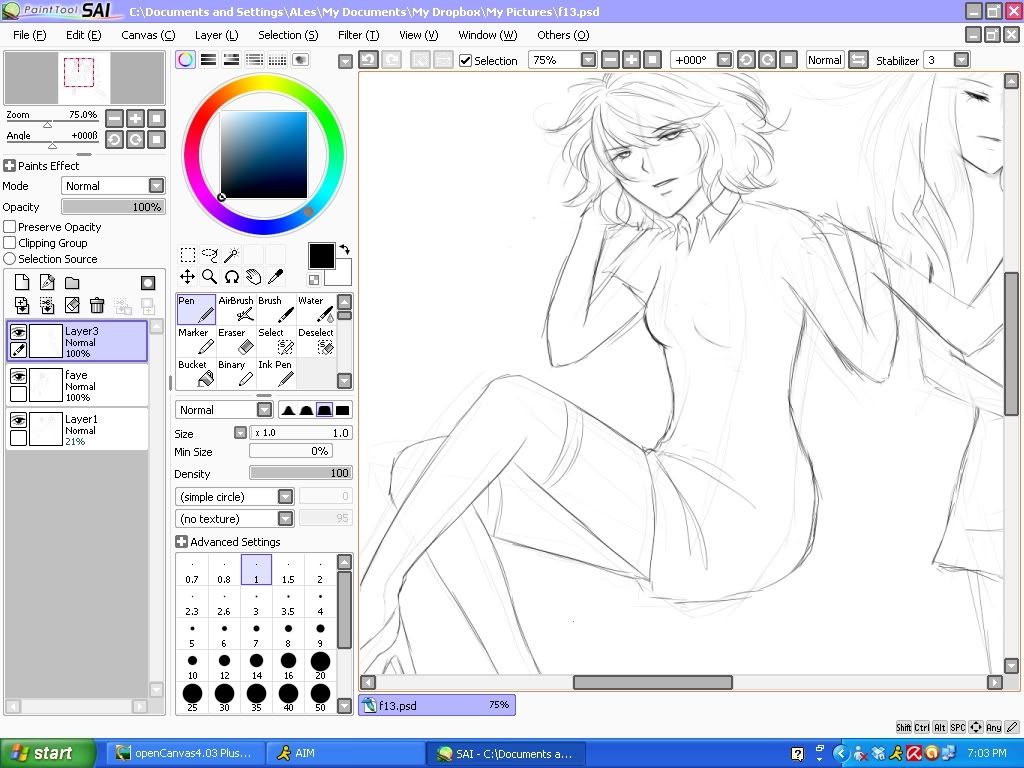Enable the Preserve Opacity checkbox
The image size is (1024, 768).
point(10,227)
